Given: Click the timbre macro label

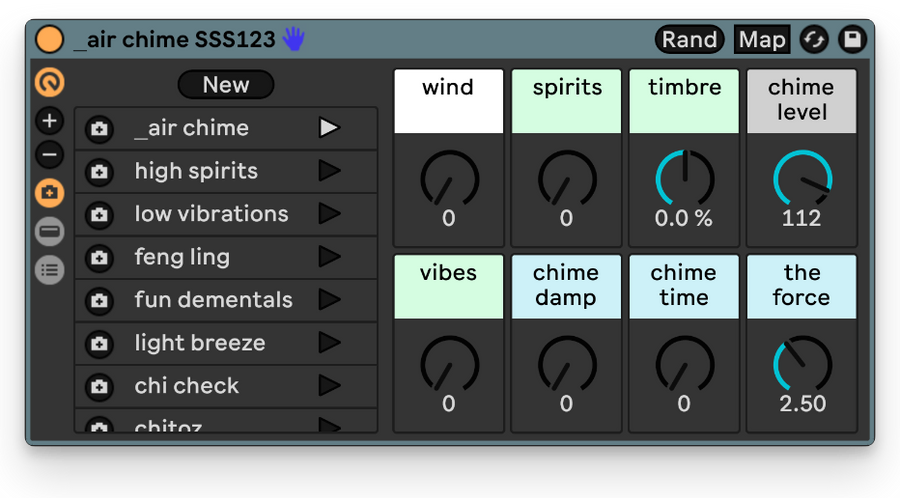Looking at the screenshot, I should 684,102.
